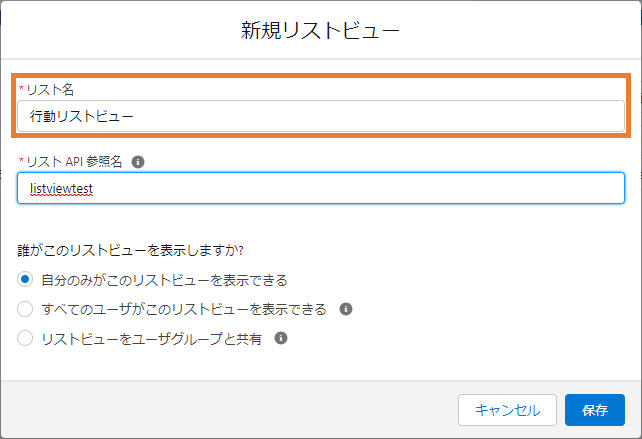Click the 誰がこのリストビューを表示しますか? heading
This screenshot has height=439, width=642.
pos(131,250)
